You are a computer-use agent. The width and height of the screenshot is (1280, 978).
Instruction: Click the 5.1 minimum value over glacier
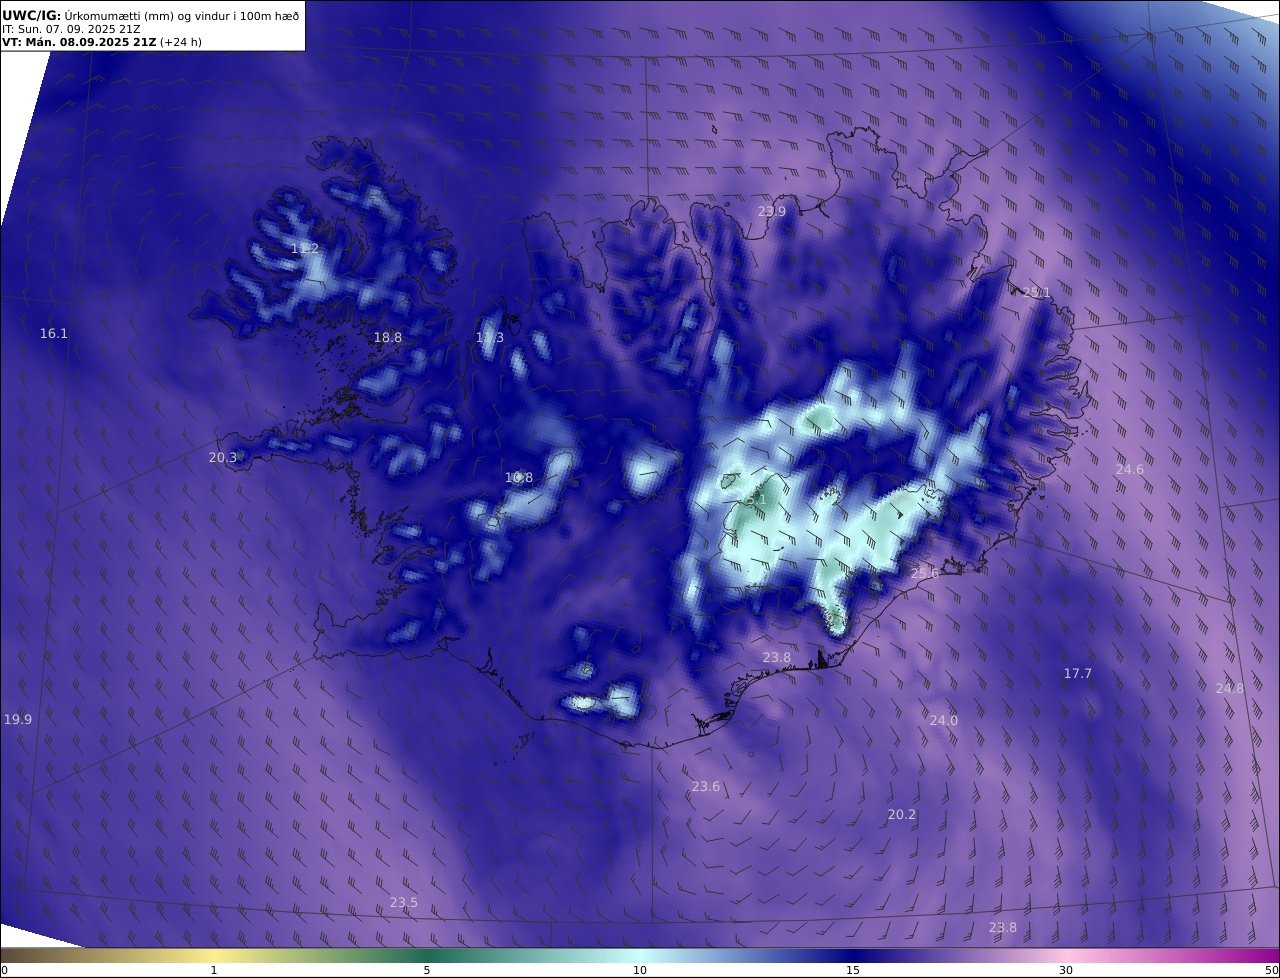[756, 500]
